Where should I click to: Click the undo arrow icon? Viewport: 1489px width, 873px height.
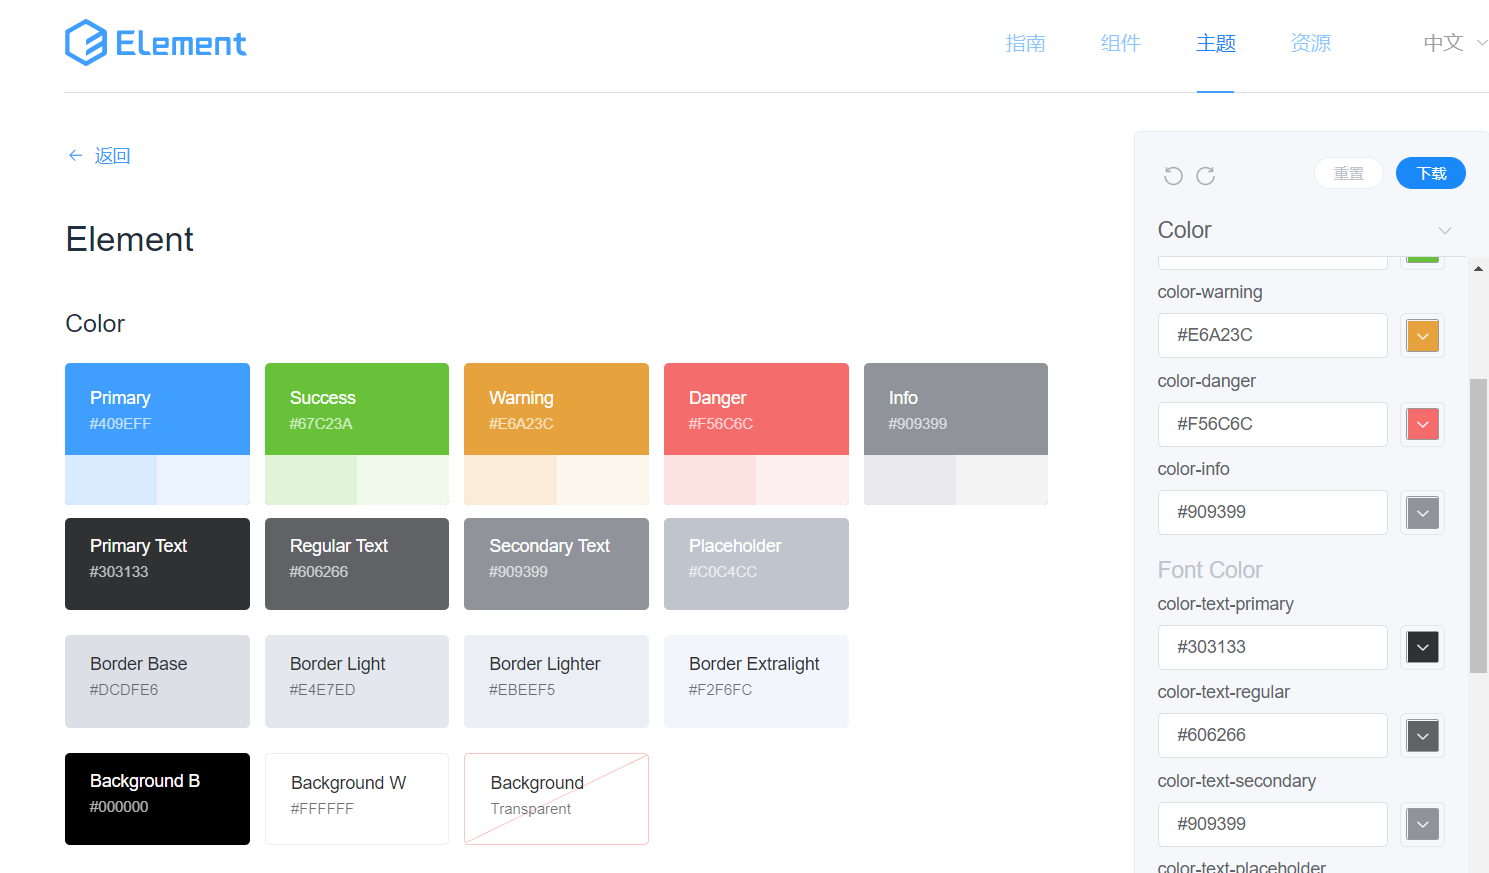click(1173, 176)
